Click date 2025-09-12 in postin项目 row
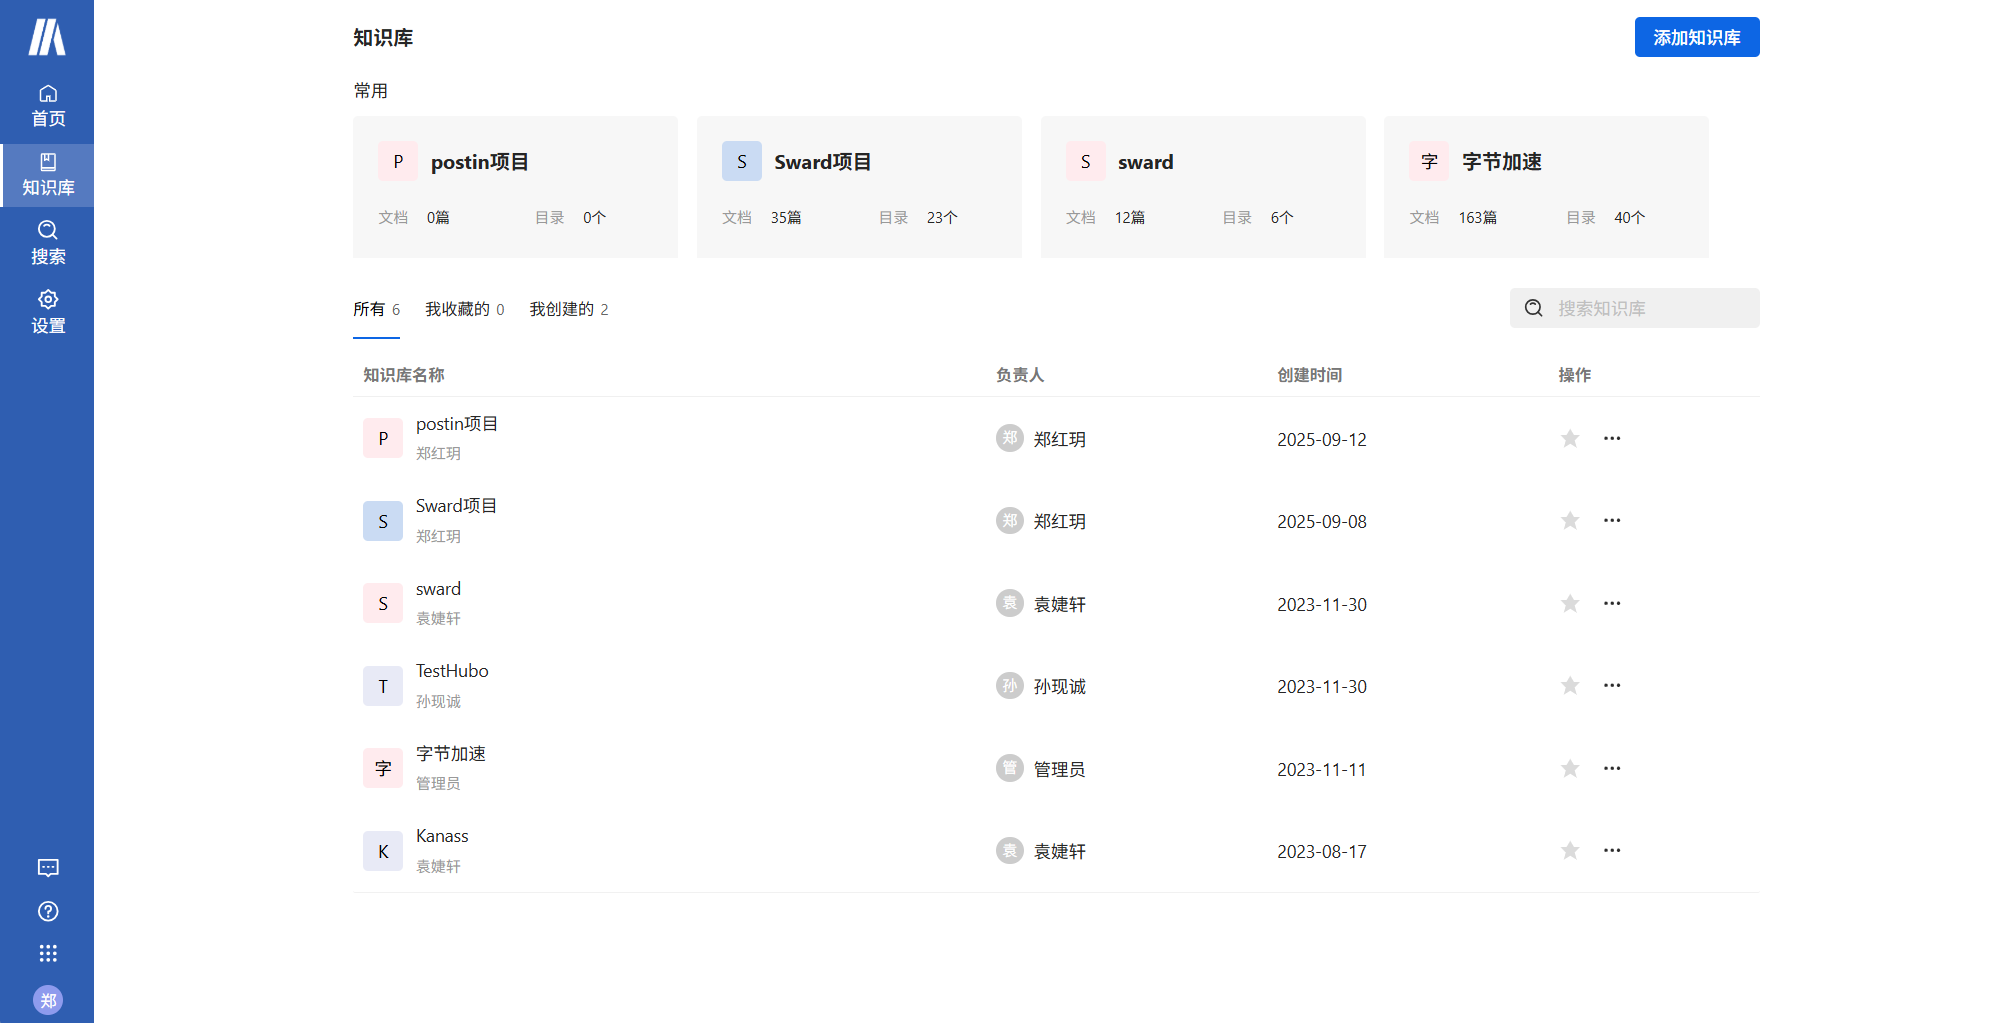The image size is (2011, 1023). [x=1322, y=440]
